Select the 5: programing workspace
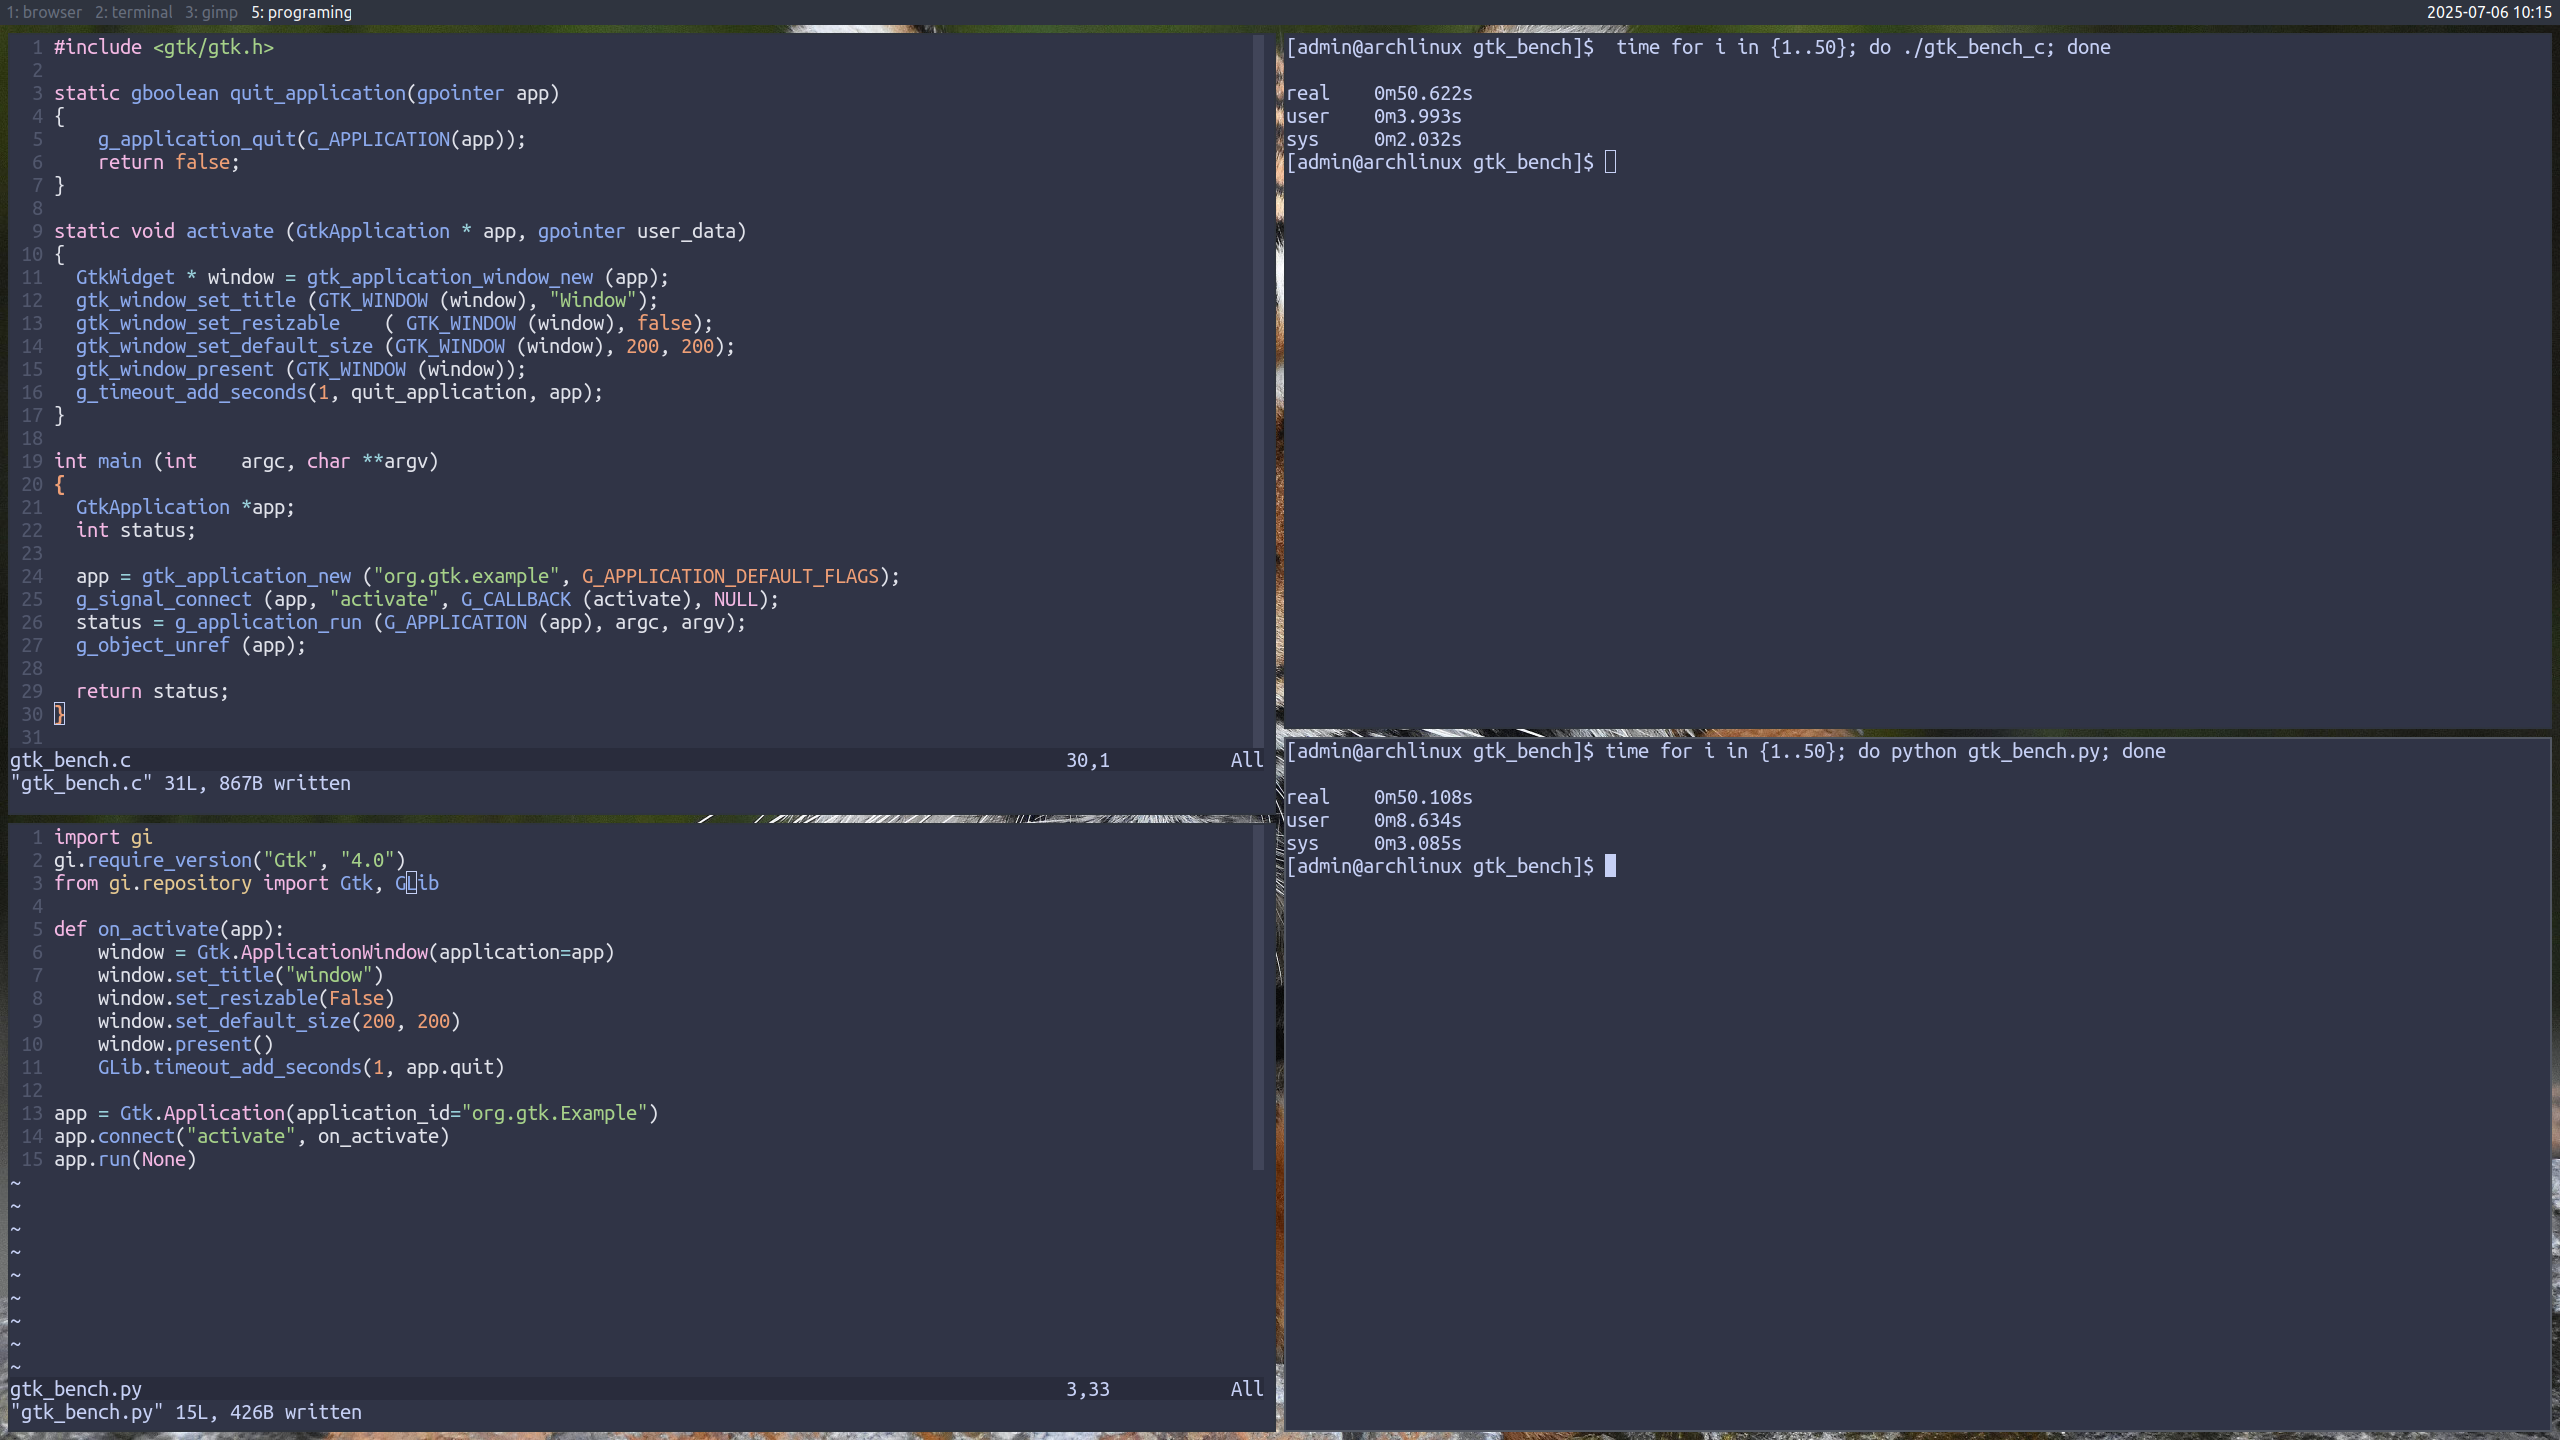This screenshot has height=1440, width=2560. click(301, 12)
